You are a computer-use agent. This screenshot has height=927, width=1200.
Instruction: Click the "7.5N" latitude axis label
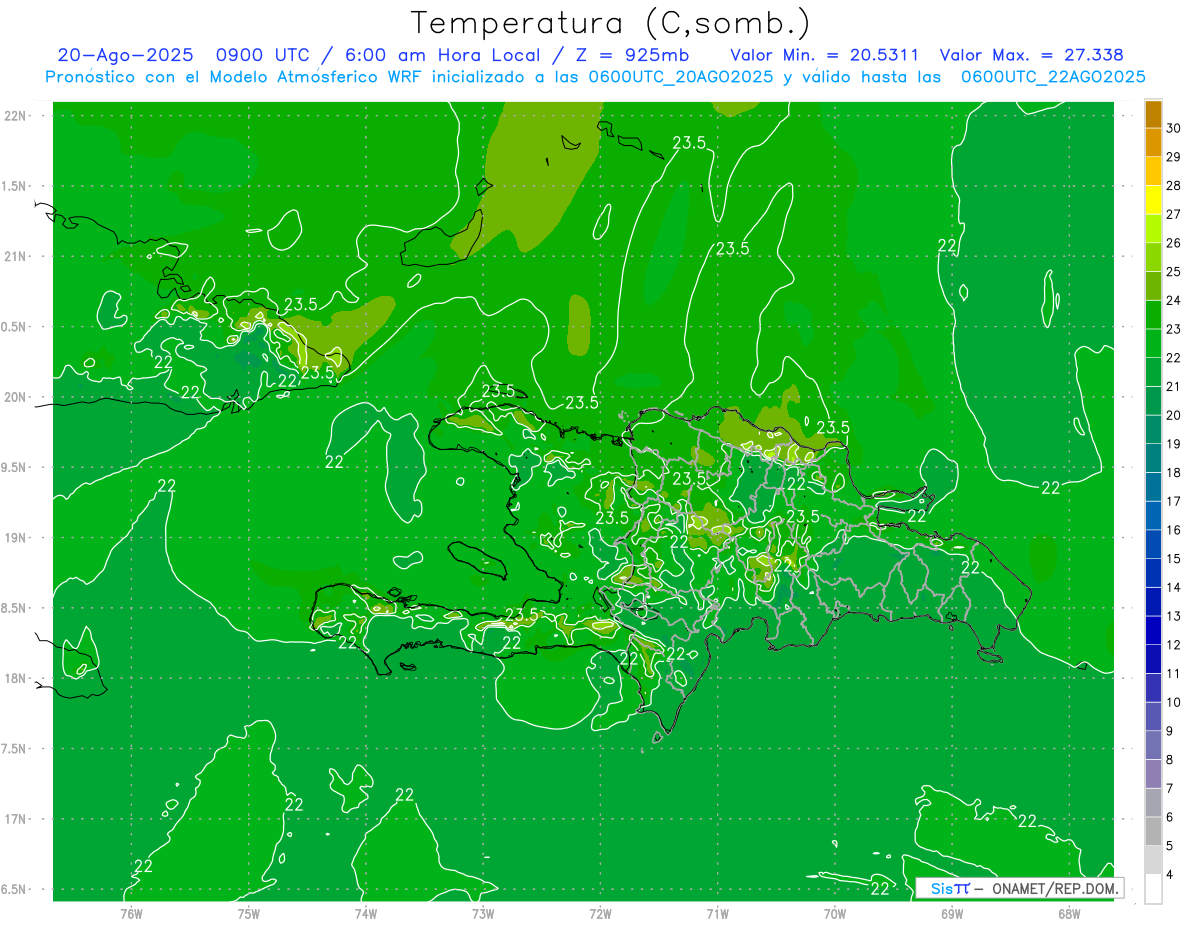coord(15,748)
